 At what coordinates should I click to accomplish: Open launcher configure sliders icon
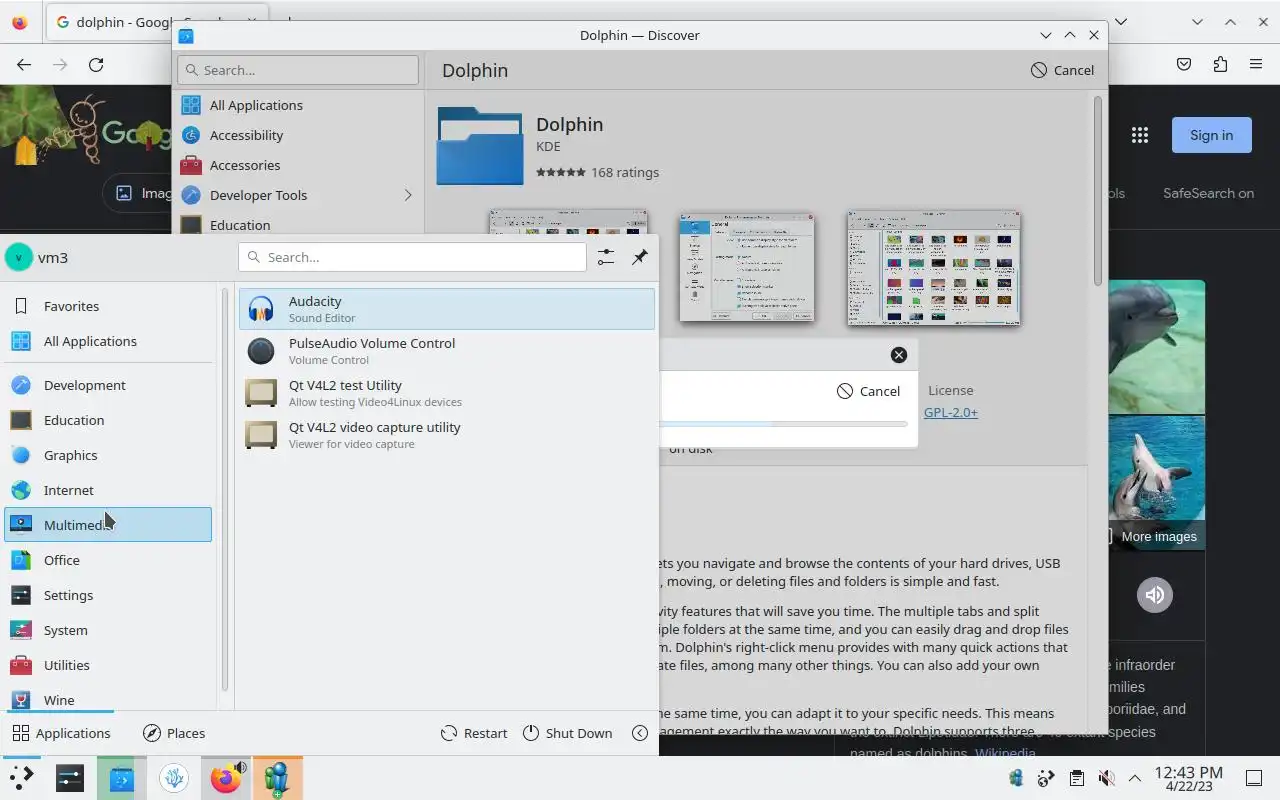[x=606, y=257]
